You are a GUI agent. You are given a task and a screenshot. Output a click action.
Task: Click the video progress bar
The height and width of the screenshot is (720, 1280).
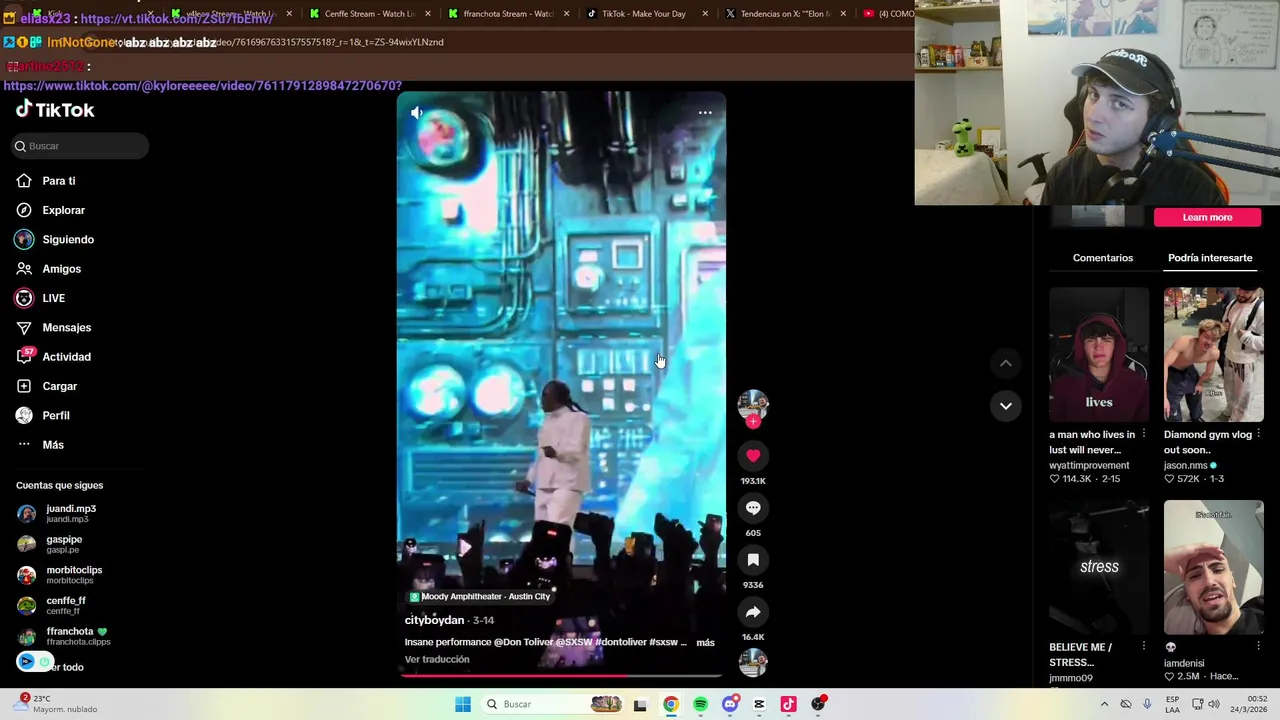tap(562, 675)
